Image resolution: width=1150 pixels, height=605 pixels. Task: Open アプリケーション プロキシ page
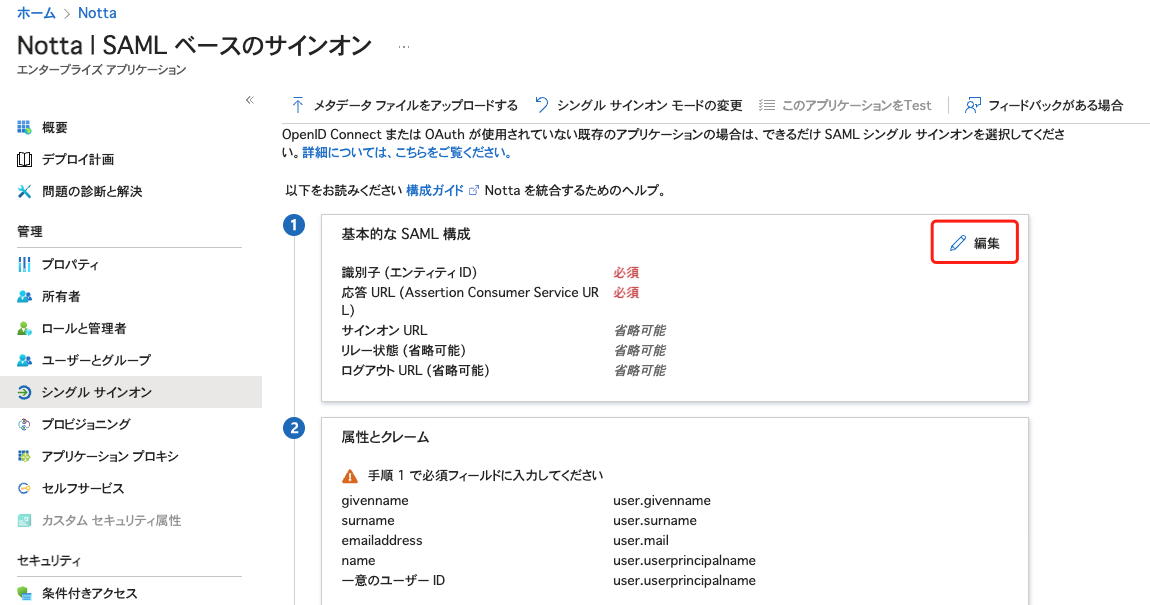[110, 456]
